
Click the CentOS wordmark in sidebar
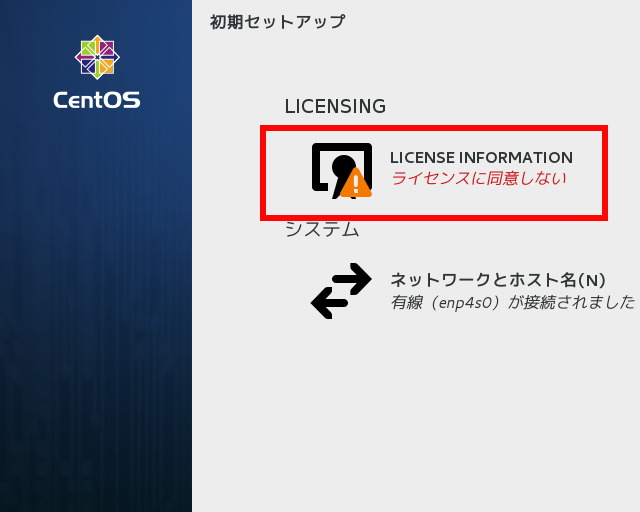pos(97,100)
